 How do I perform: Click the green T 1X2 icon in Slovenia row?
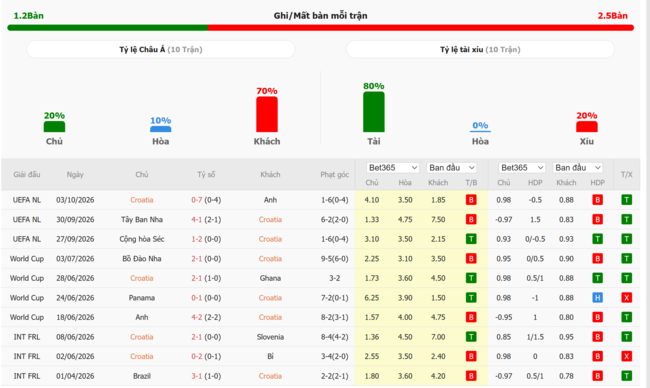point(471,337)
